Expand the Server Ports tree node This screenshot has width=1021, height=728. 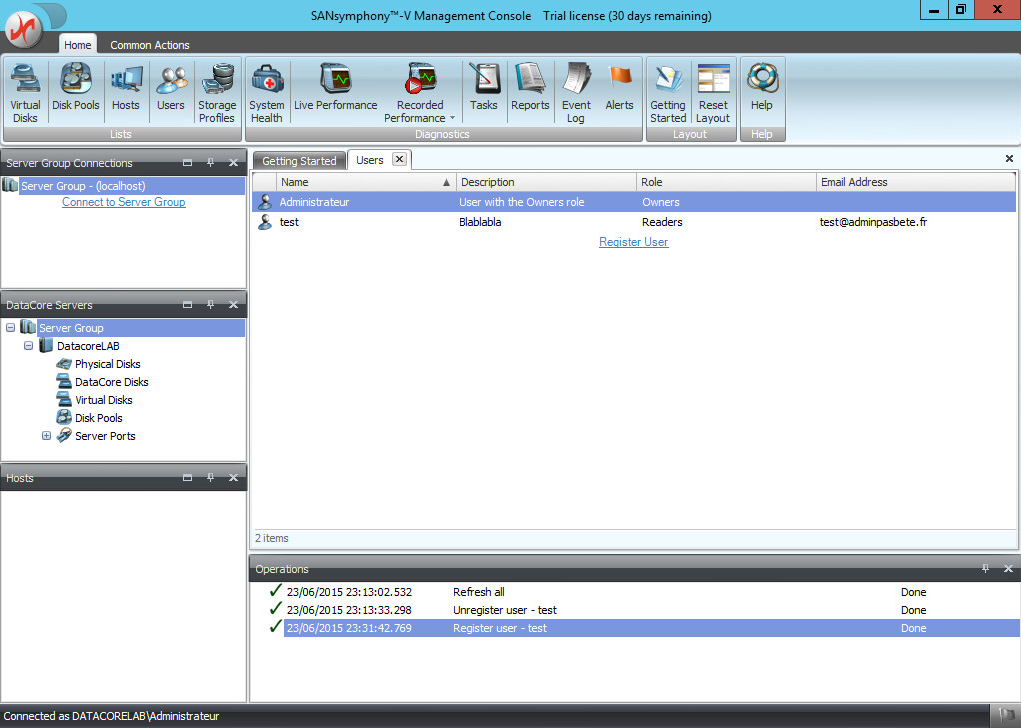point(46,436)
